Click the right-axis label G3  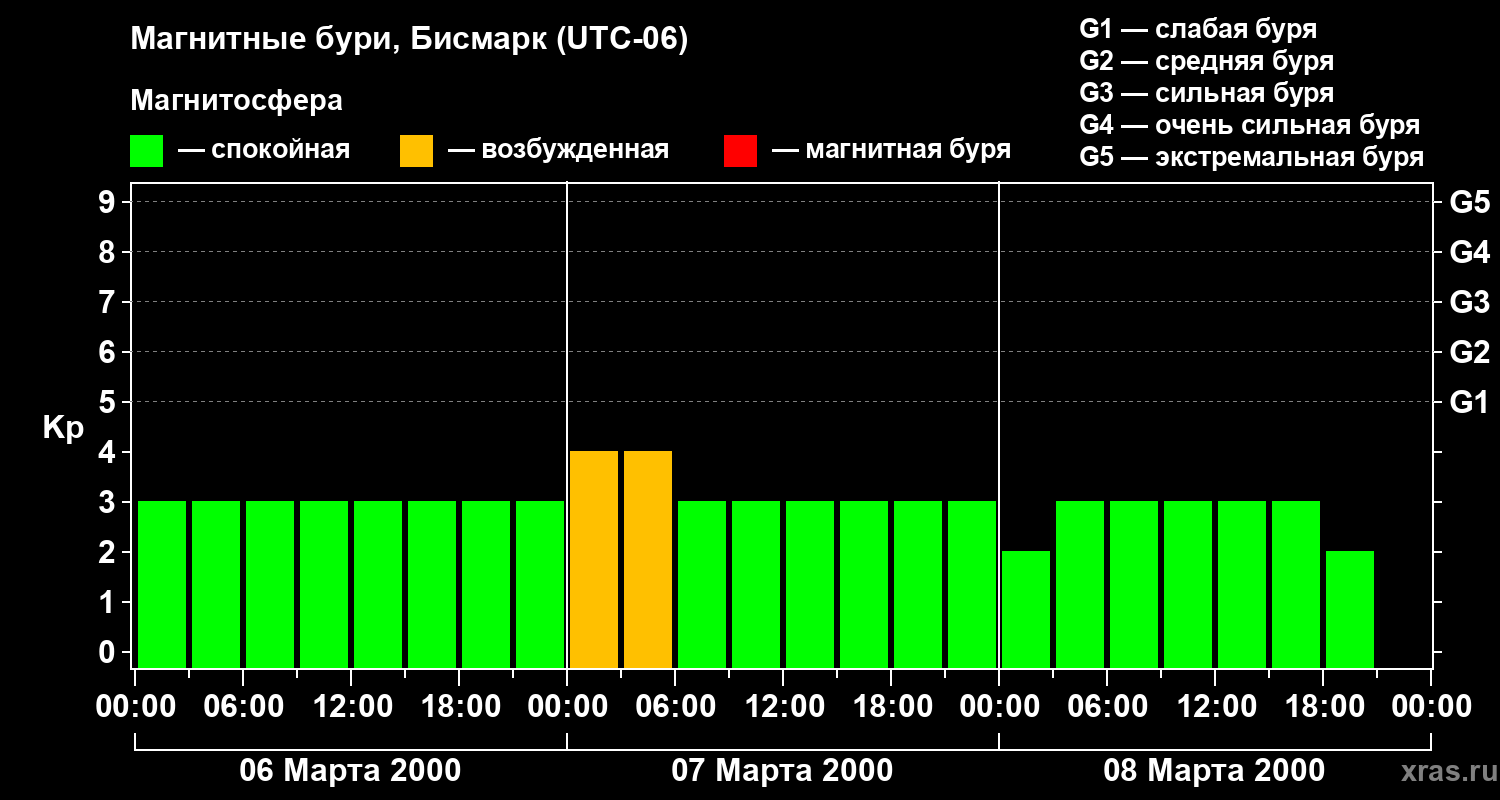(1469, 302)
